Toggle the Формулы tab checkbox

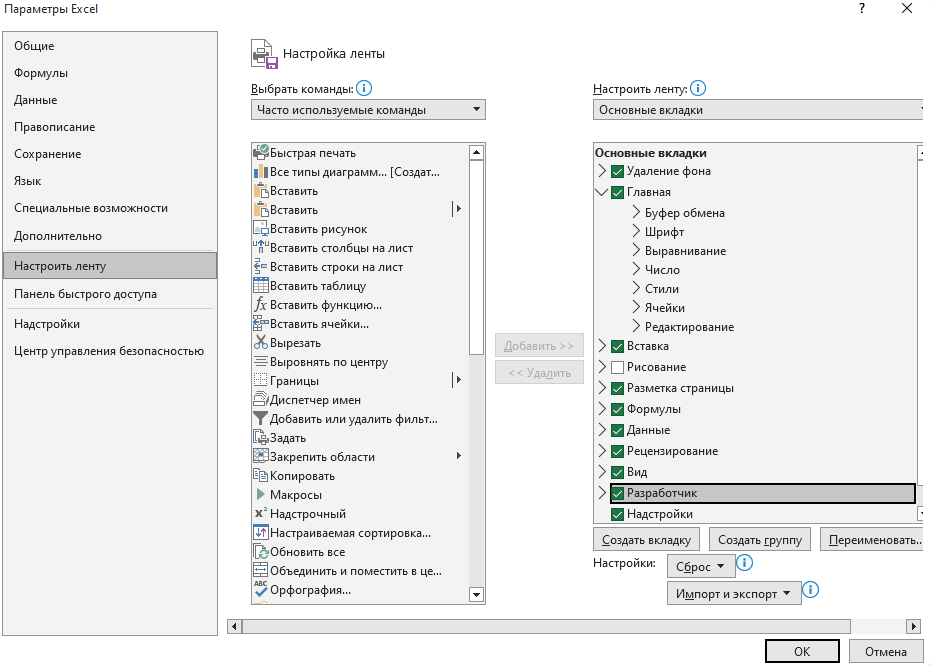tap(617, 409)
